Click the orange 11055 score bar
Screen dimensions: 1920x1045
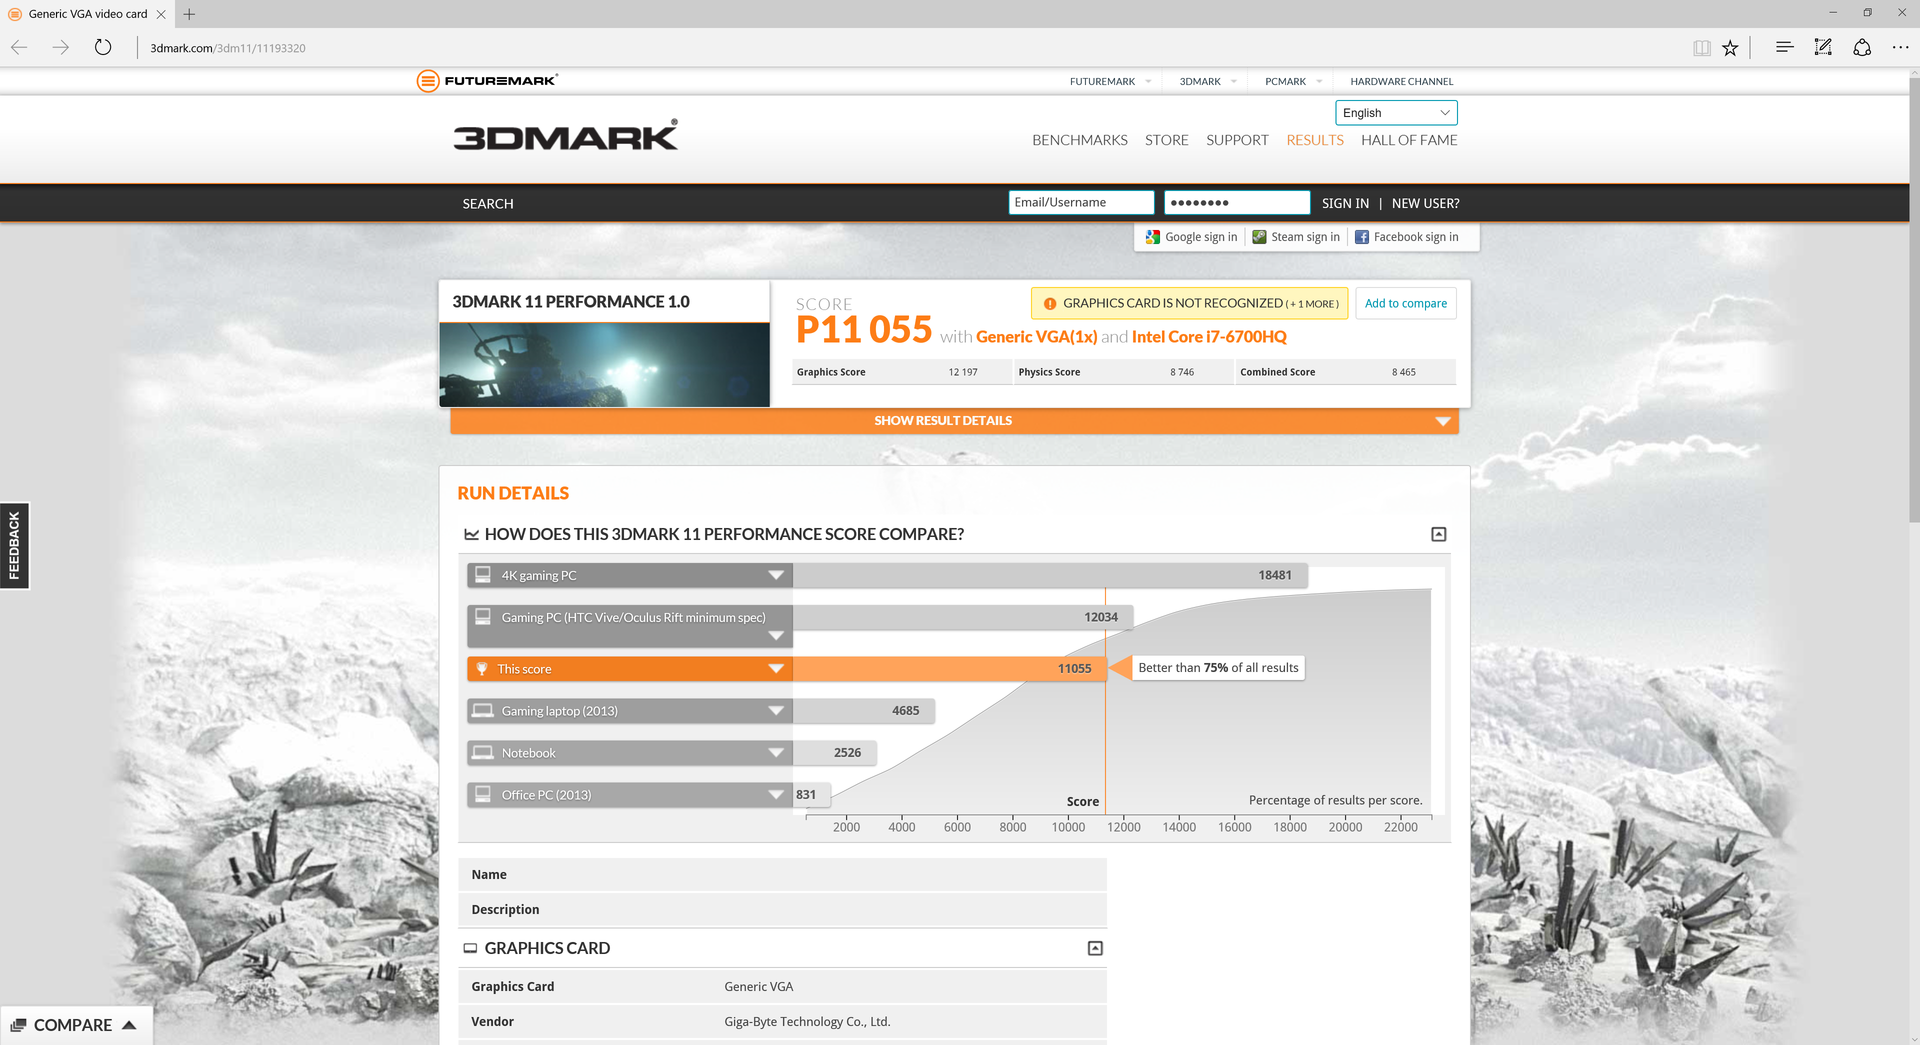950,669
